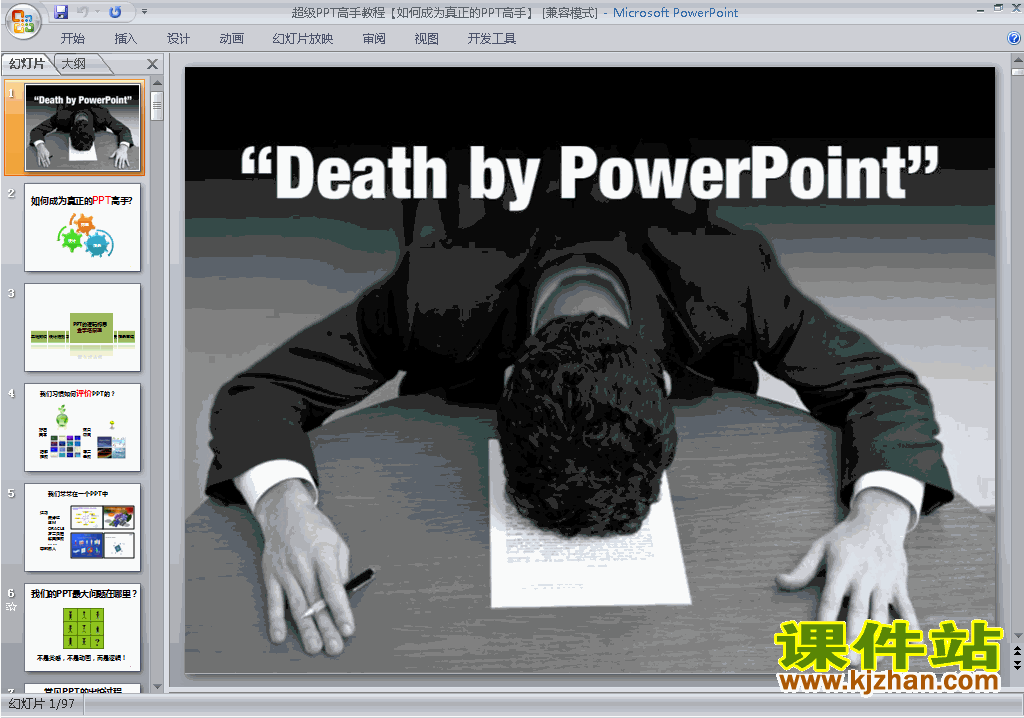Select slide 2 thumbnail 如何成为真正的PPT高手
1024x718 pixels.
(82, 227)
